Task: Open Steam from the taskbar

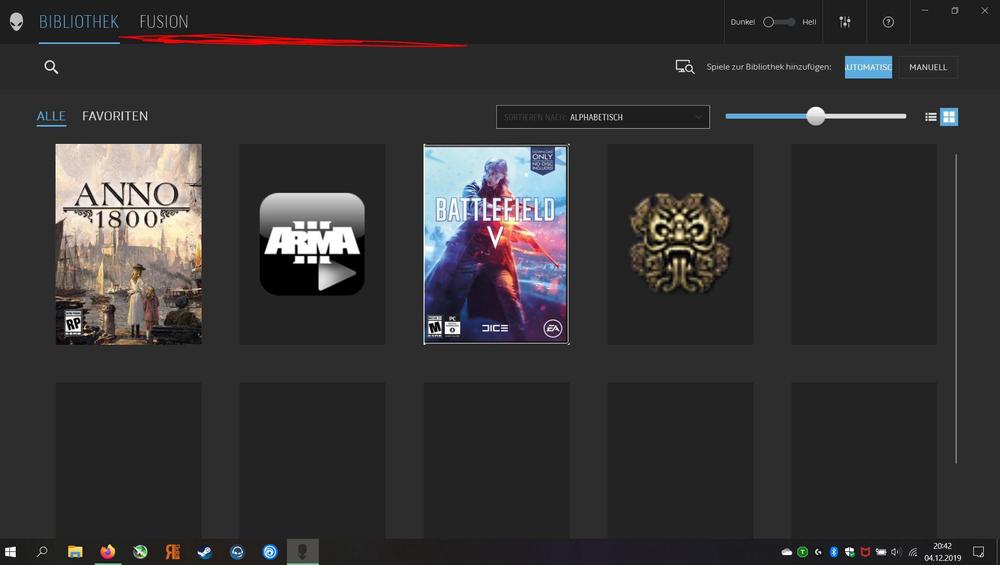Action: click(205, 551)
